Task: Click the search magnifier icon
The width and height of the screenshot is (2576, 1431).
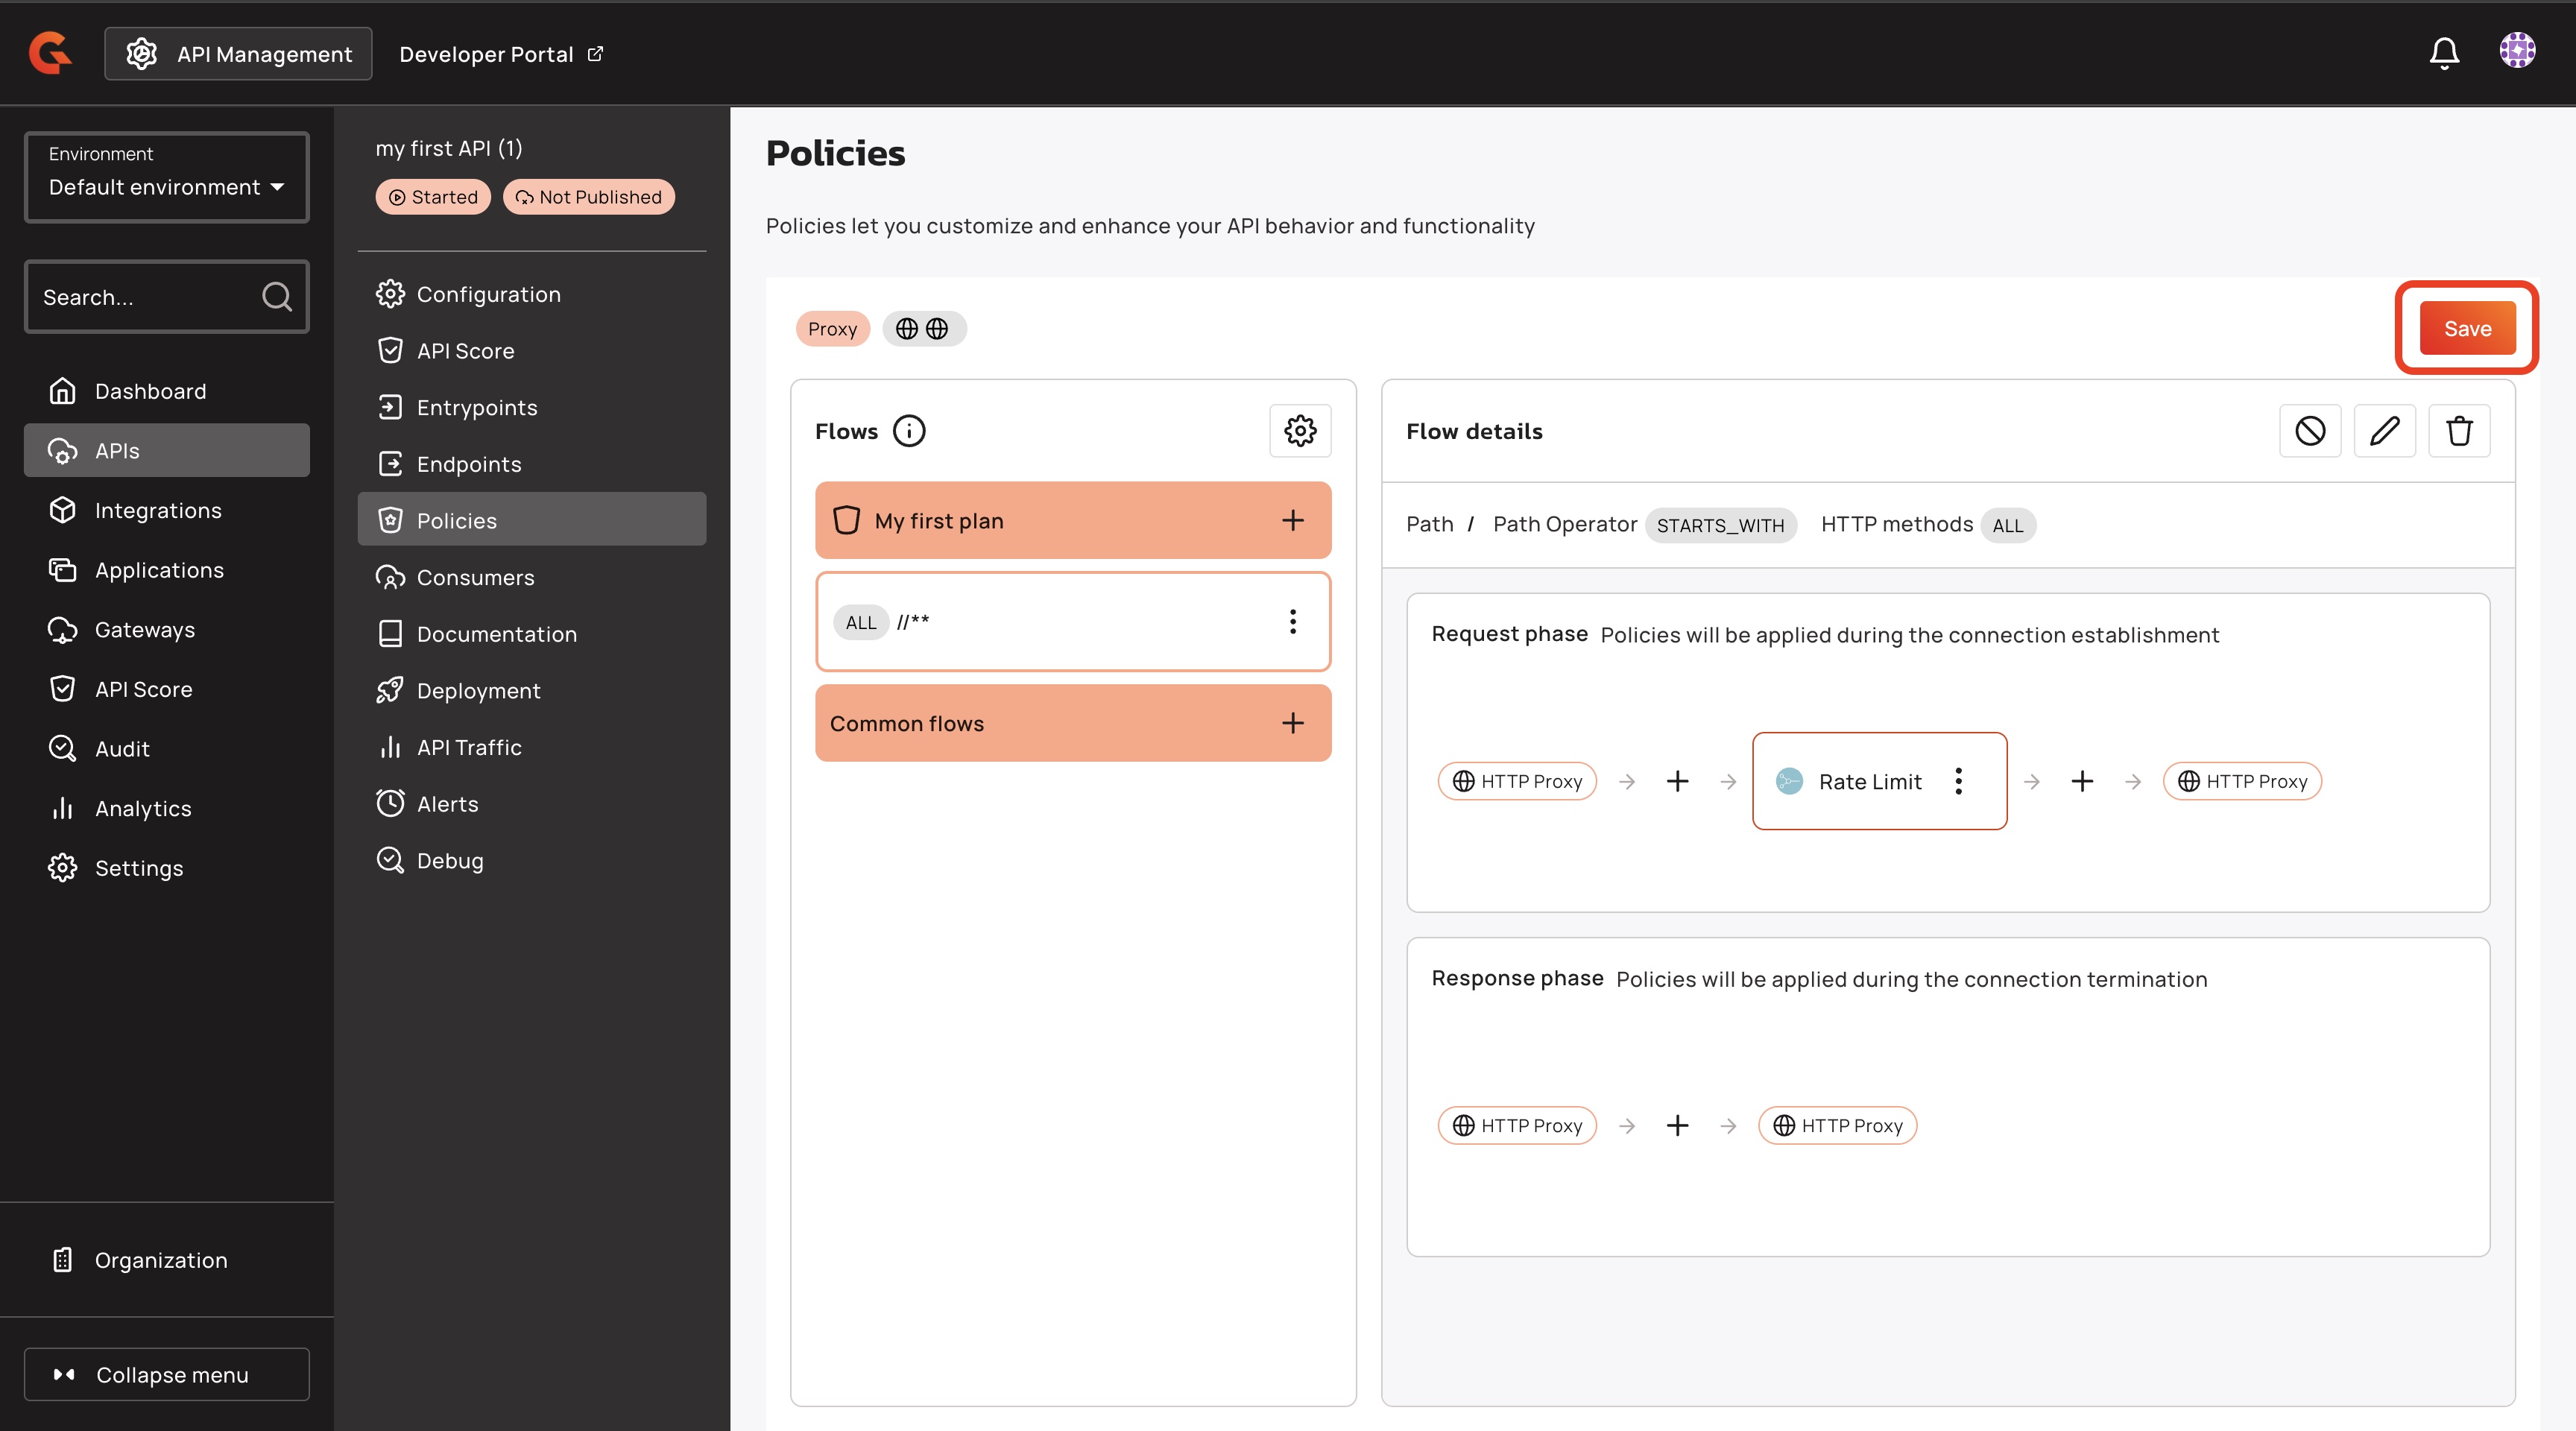Action: click(x=276, y=297)
